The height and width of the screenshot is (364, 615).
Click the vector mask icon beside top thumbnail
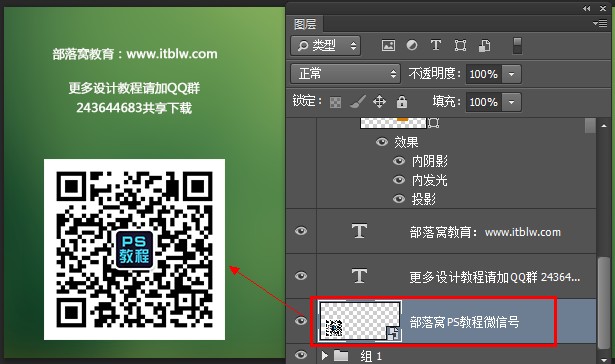click(433, 123)
